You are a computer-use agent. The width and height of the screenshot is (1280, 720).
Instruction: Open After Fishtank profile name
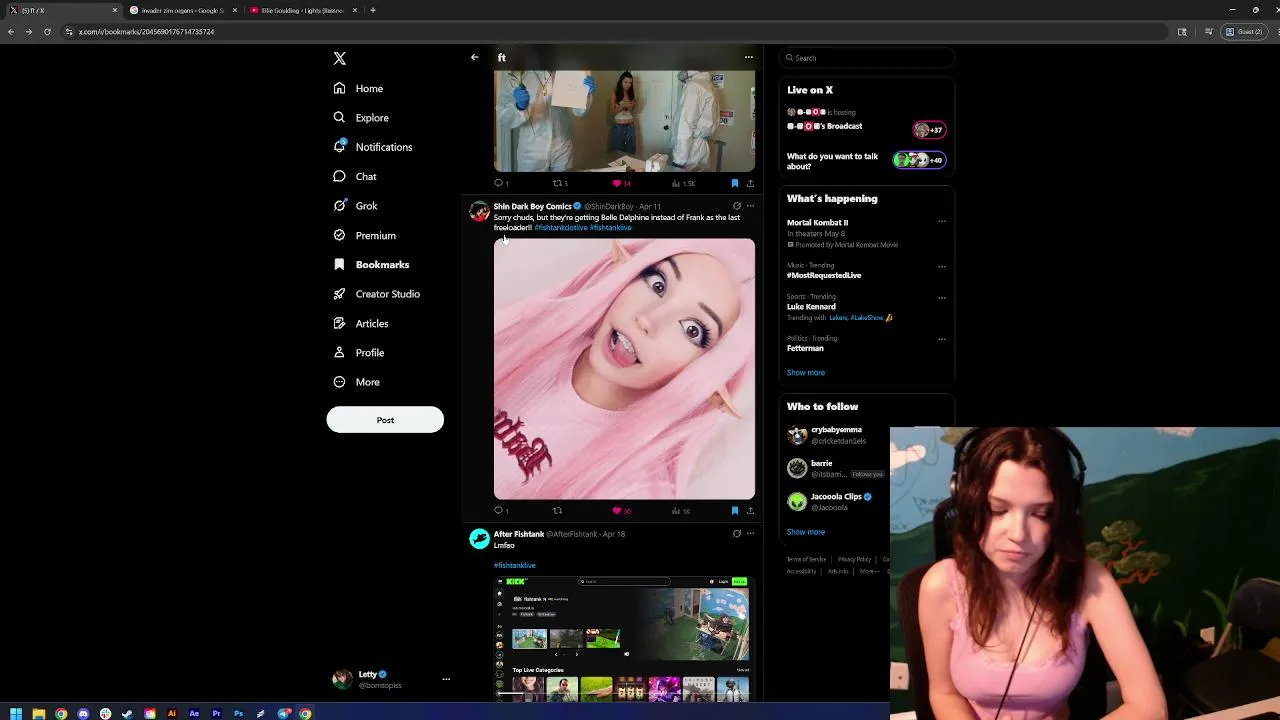[519, 534]
